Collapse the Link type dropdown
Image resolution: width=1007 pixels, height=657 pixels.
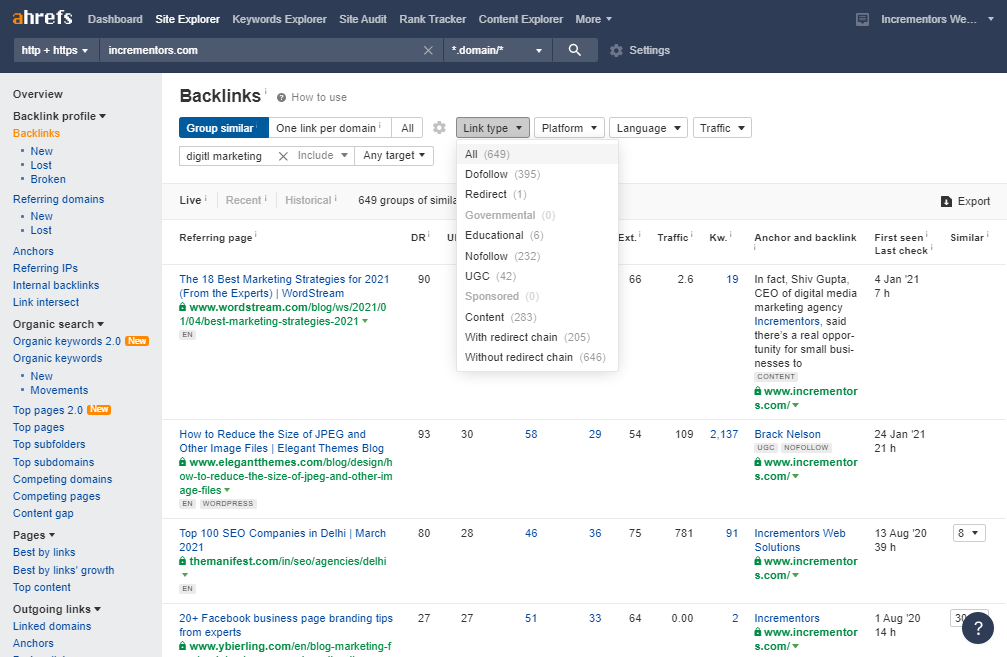coord(493,128)
